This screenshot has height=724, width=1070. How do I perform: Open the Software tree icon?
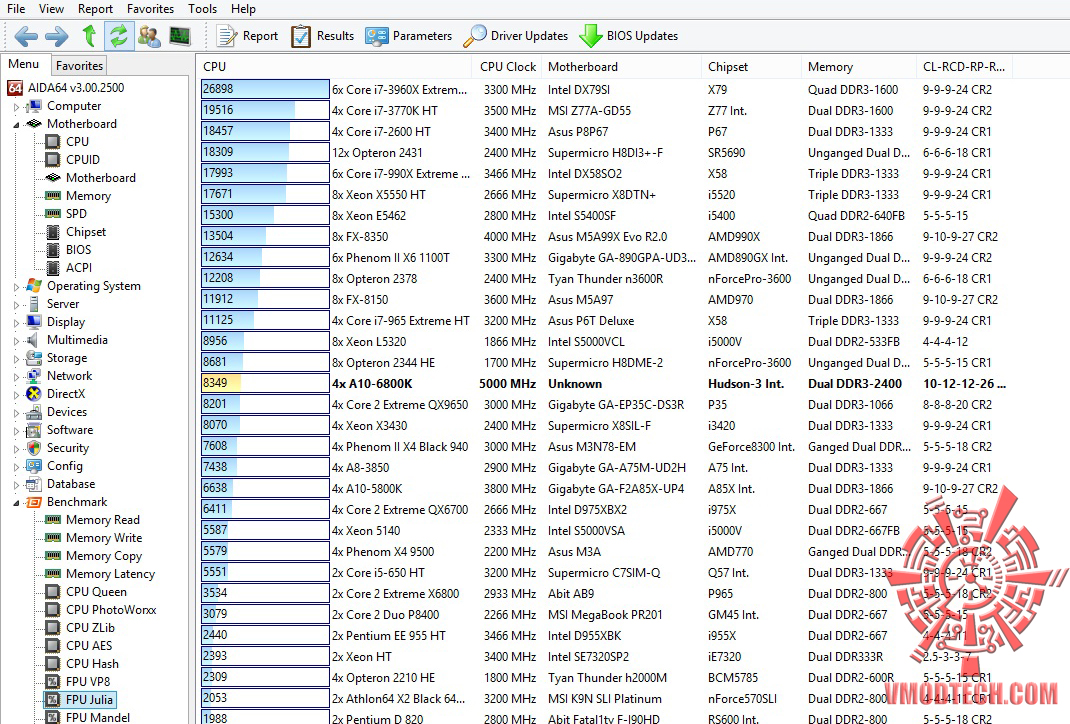tap(33, 430)
